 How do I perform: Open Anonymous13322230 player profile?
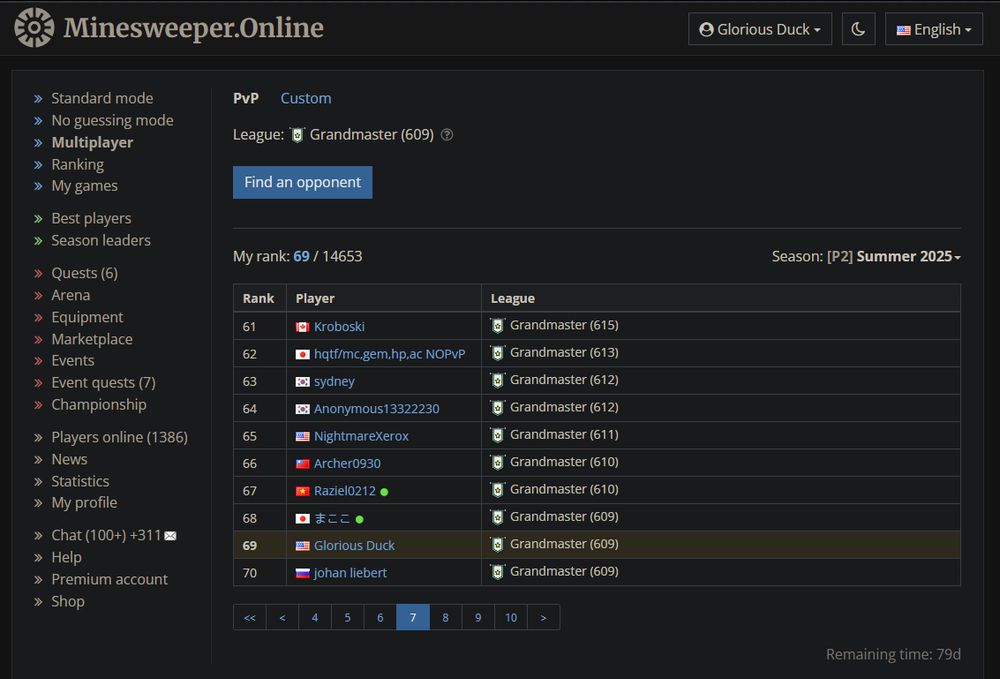click(376, 409)
